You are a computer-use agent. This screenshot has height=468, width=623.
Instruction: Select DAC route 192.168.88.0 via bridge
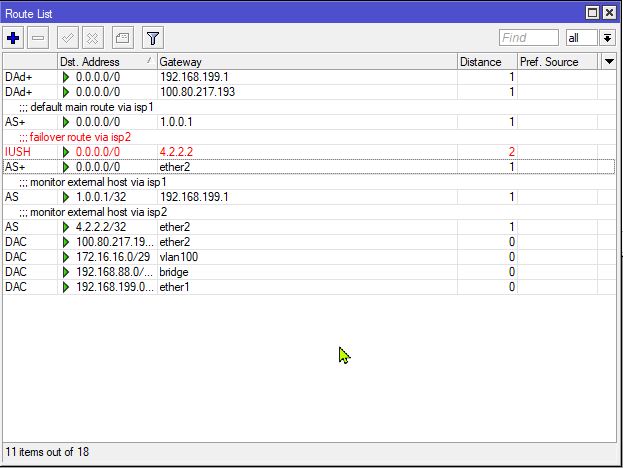tap(309, 272)
